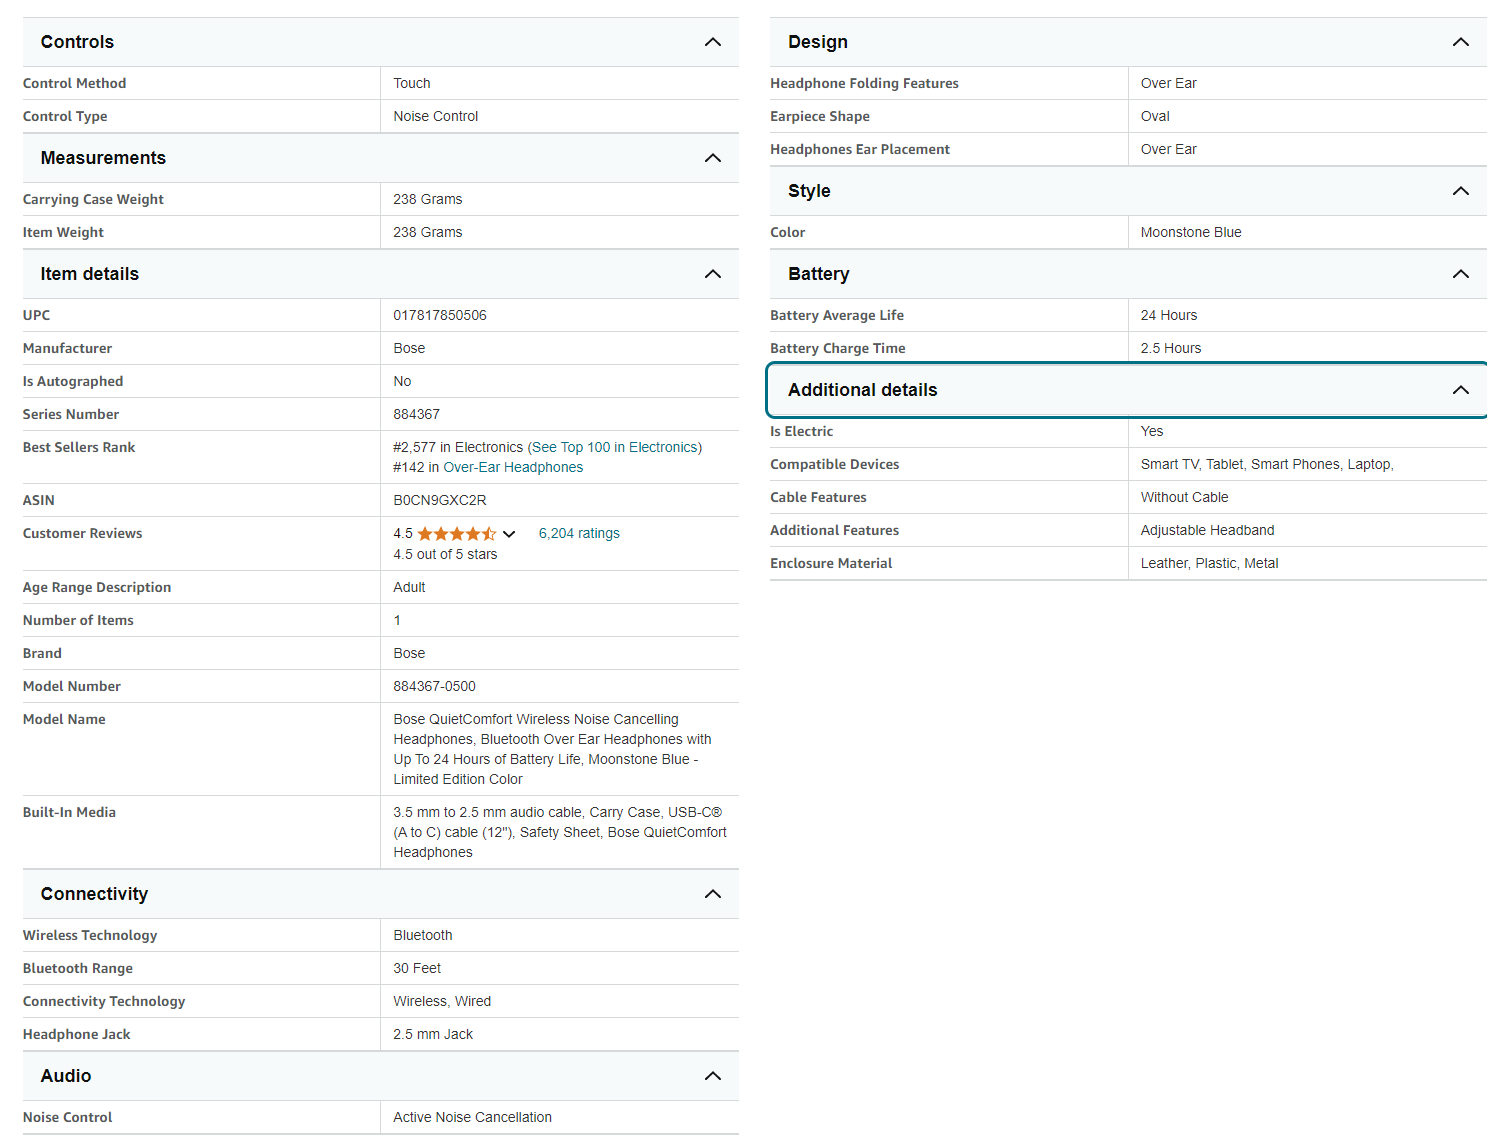Screen dimensions: 1493x1145
Task: Open See Top 100 in Electronics link
Action: (615, 447)
